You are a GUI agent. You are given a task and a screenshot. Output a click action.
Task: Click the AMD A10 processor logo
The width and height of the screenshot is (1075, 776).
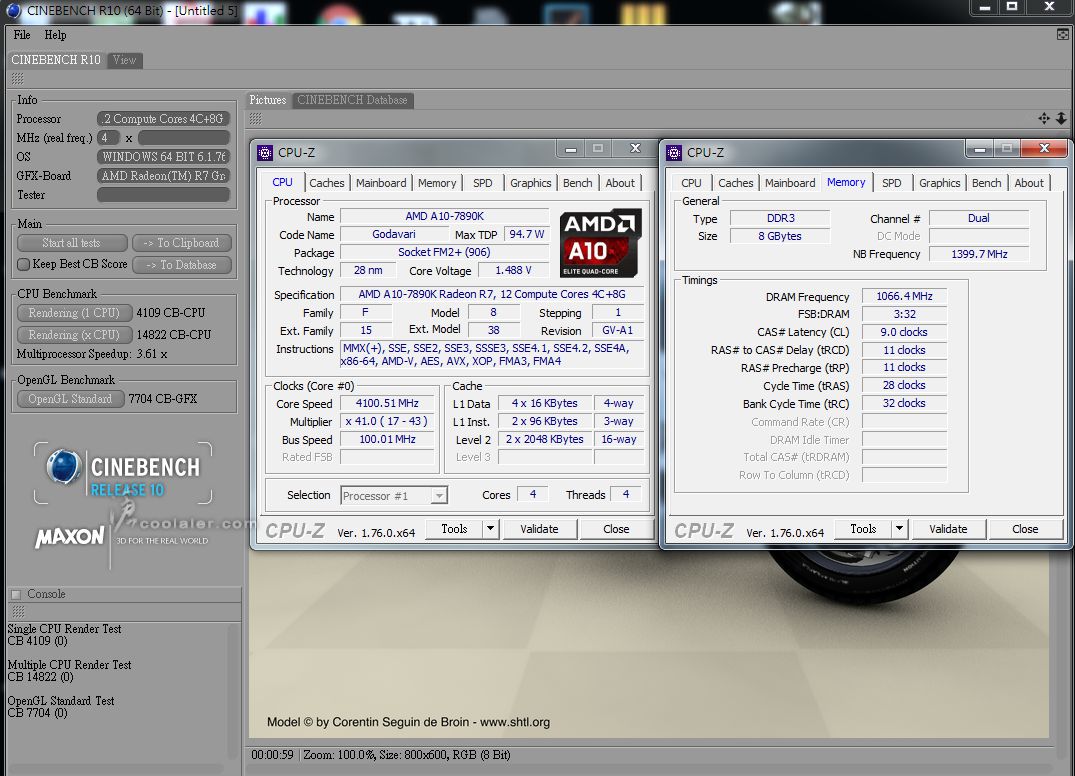[600, 243]
